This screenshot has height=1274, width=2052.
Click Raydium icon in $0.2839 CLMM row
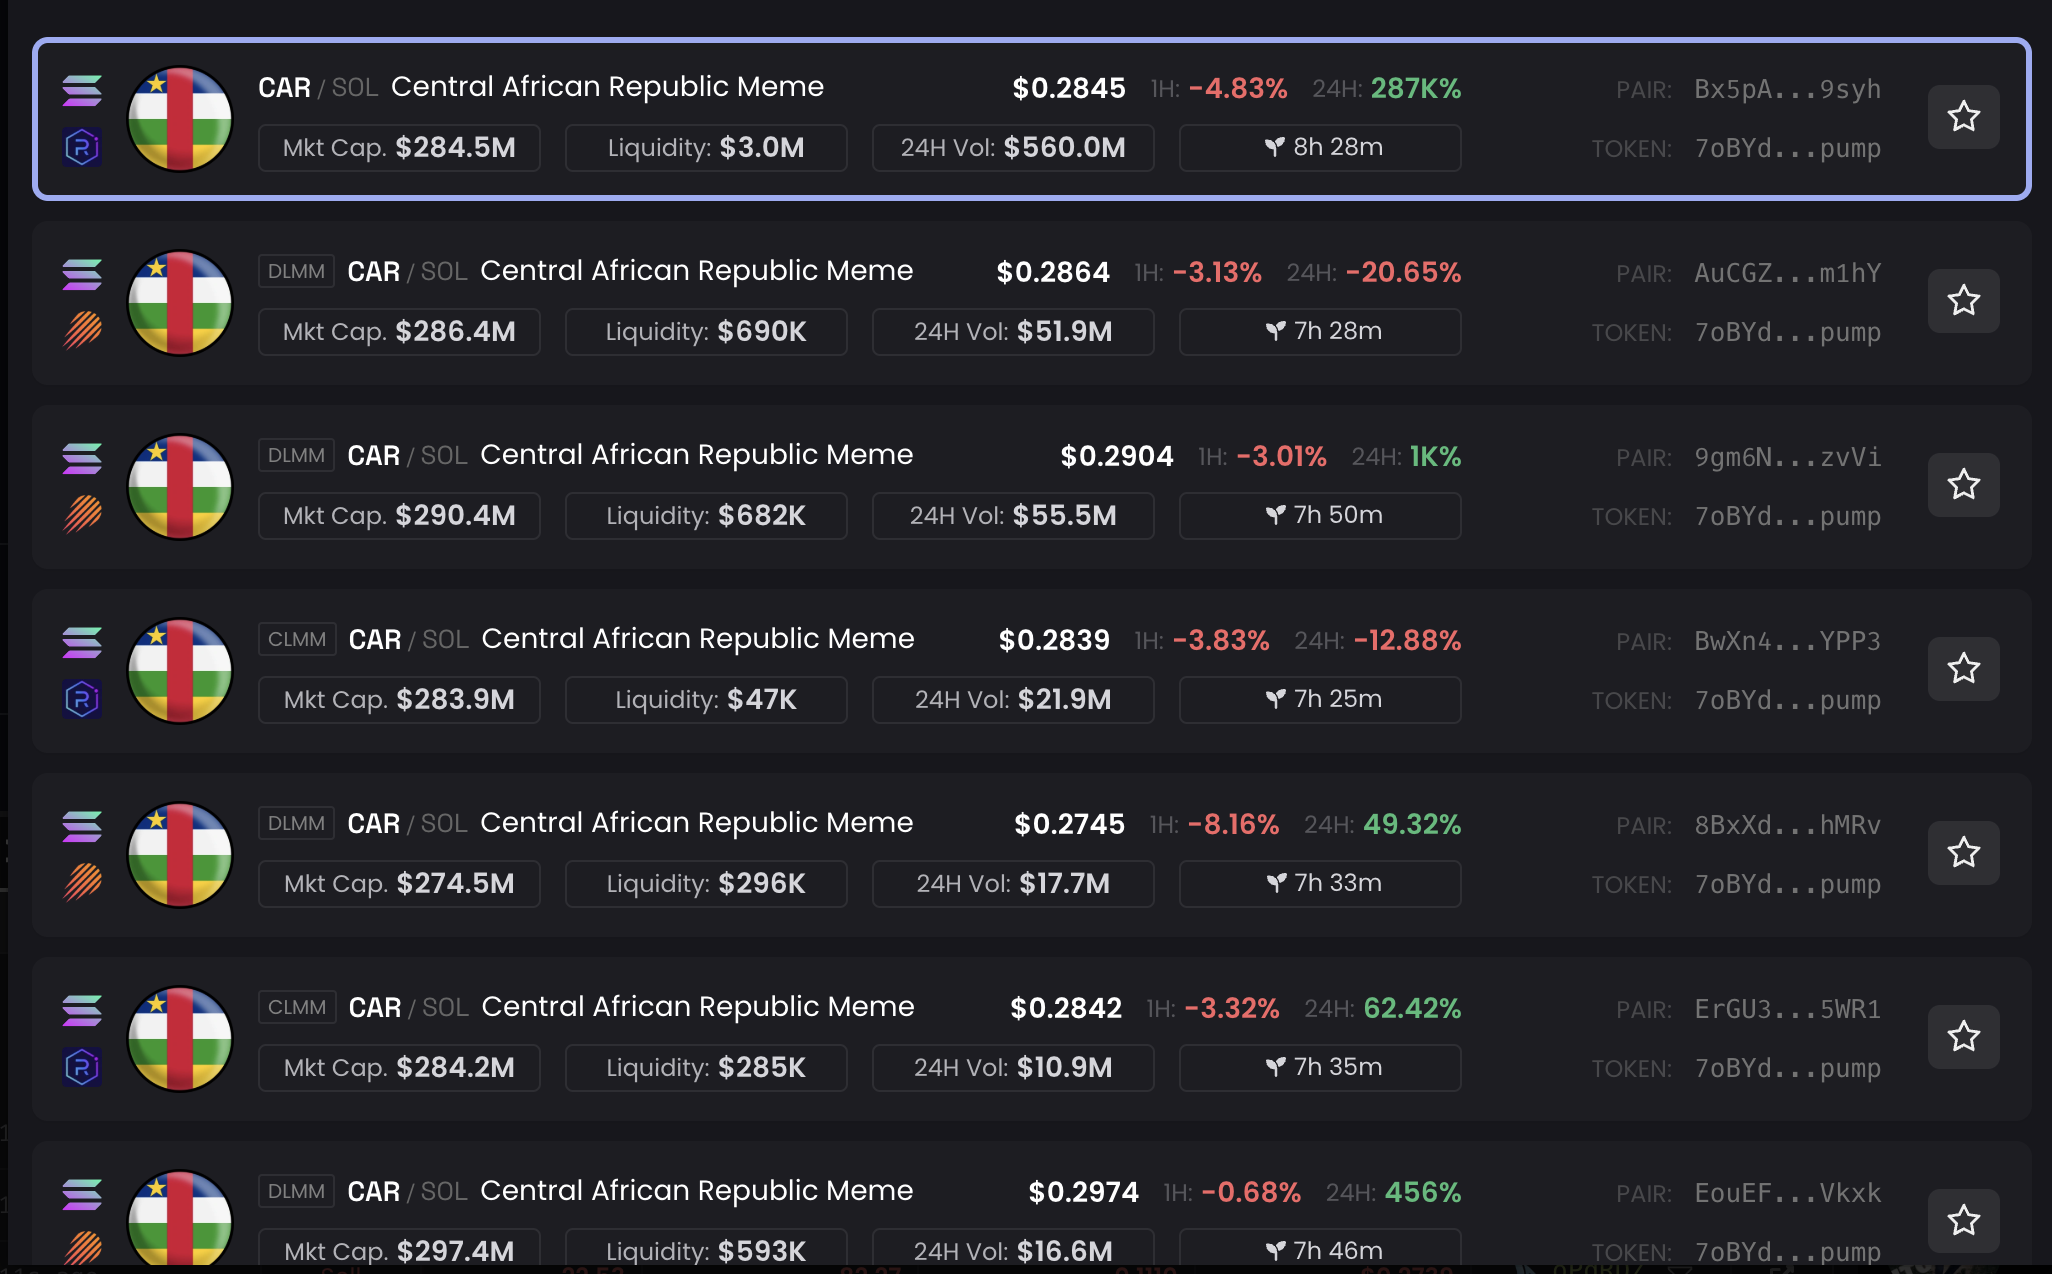coord(82,699)
